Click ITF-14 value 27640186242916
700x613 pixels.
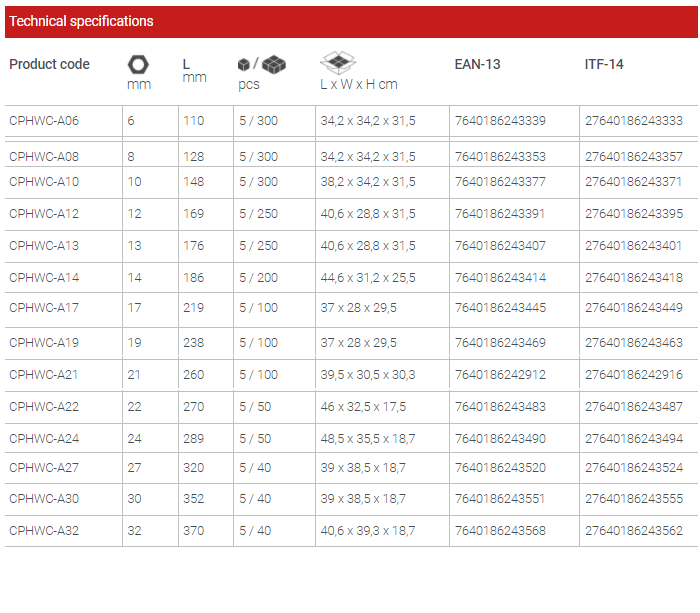coord(634,375)
